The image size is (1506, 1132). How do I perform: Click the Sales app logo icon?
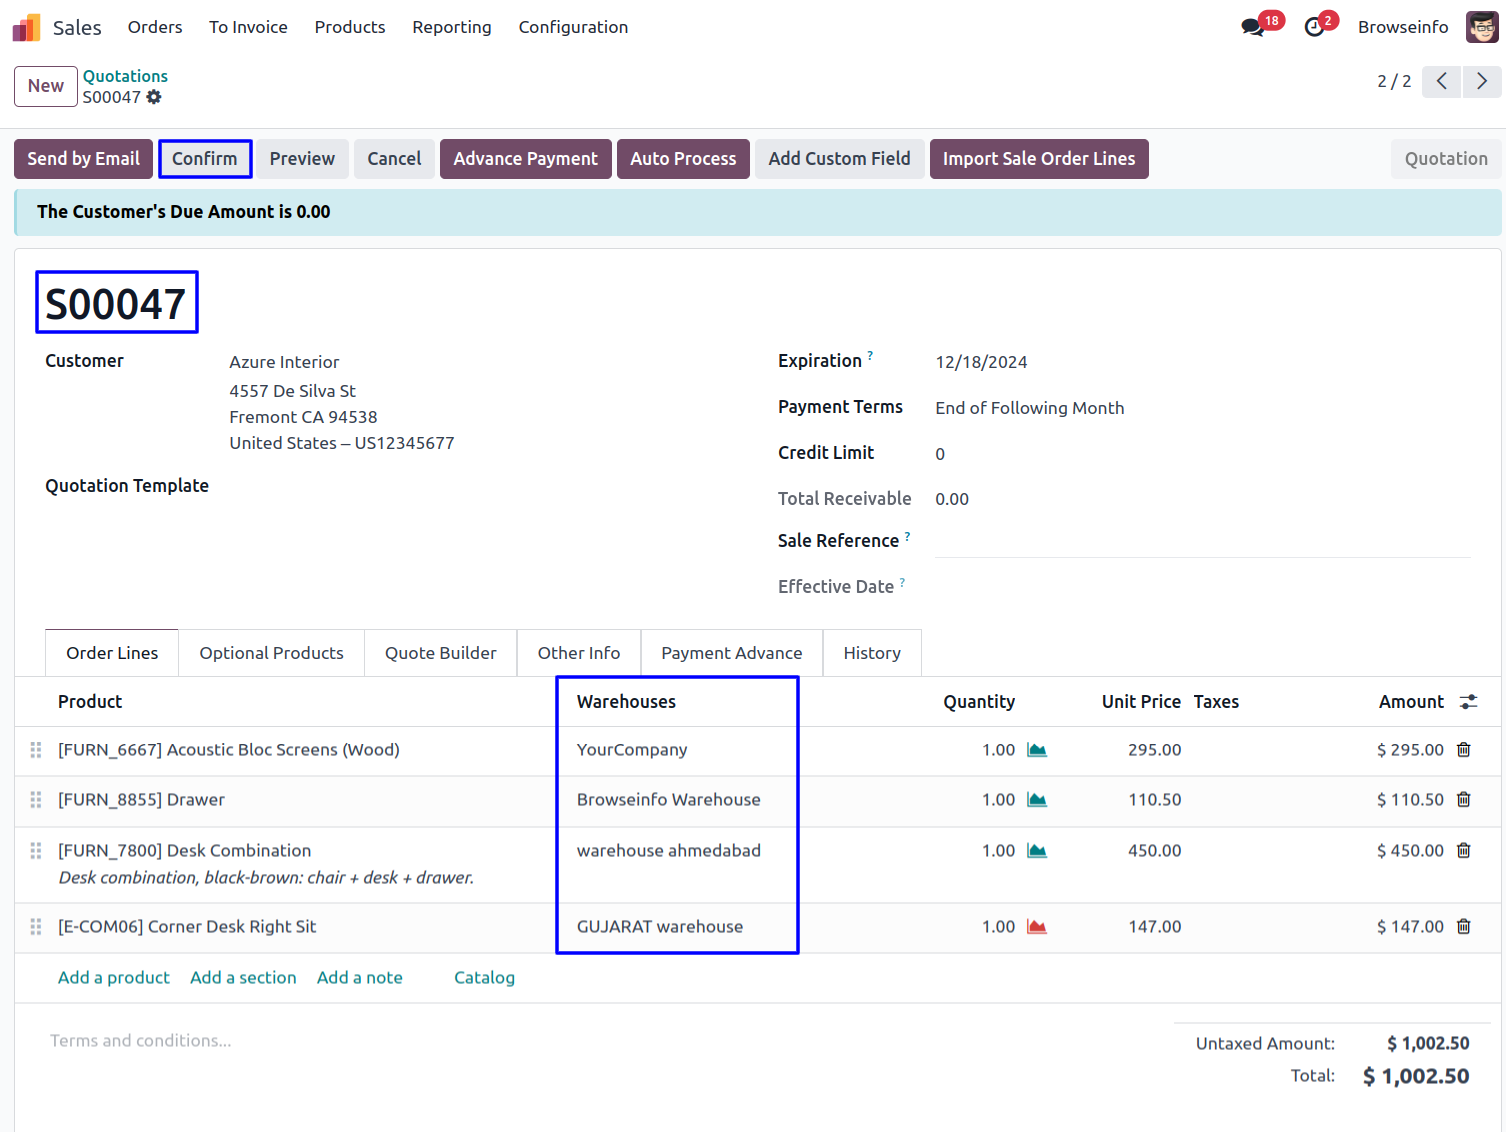click(x=27, y=27)
